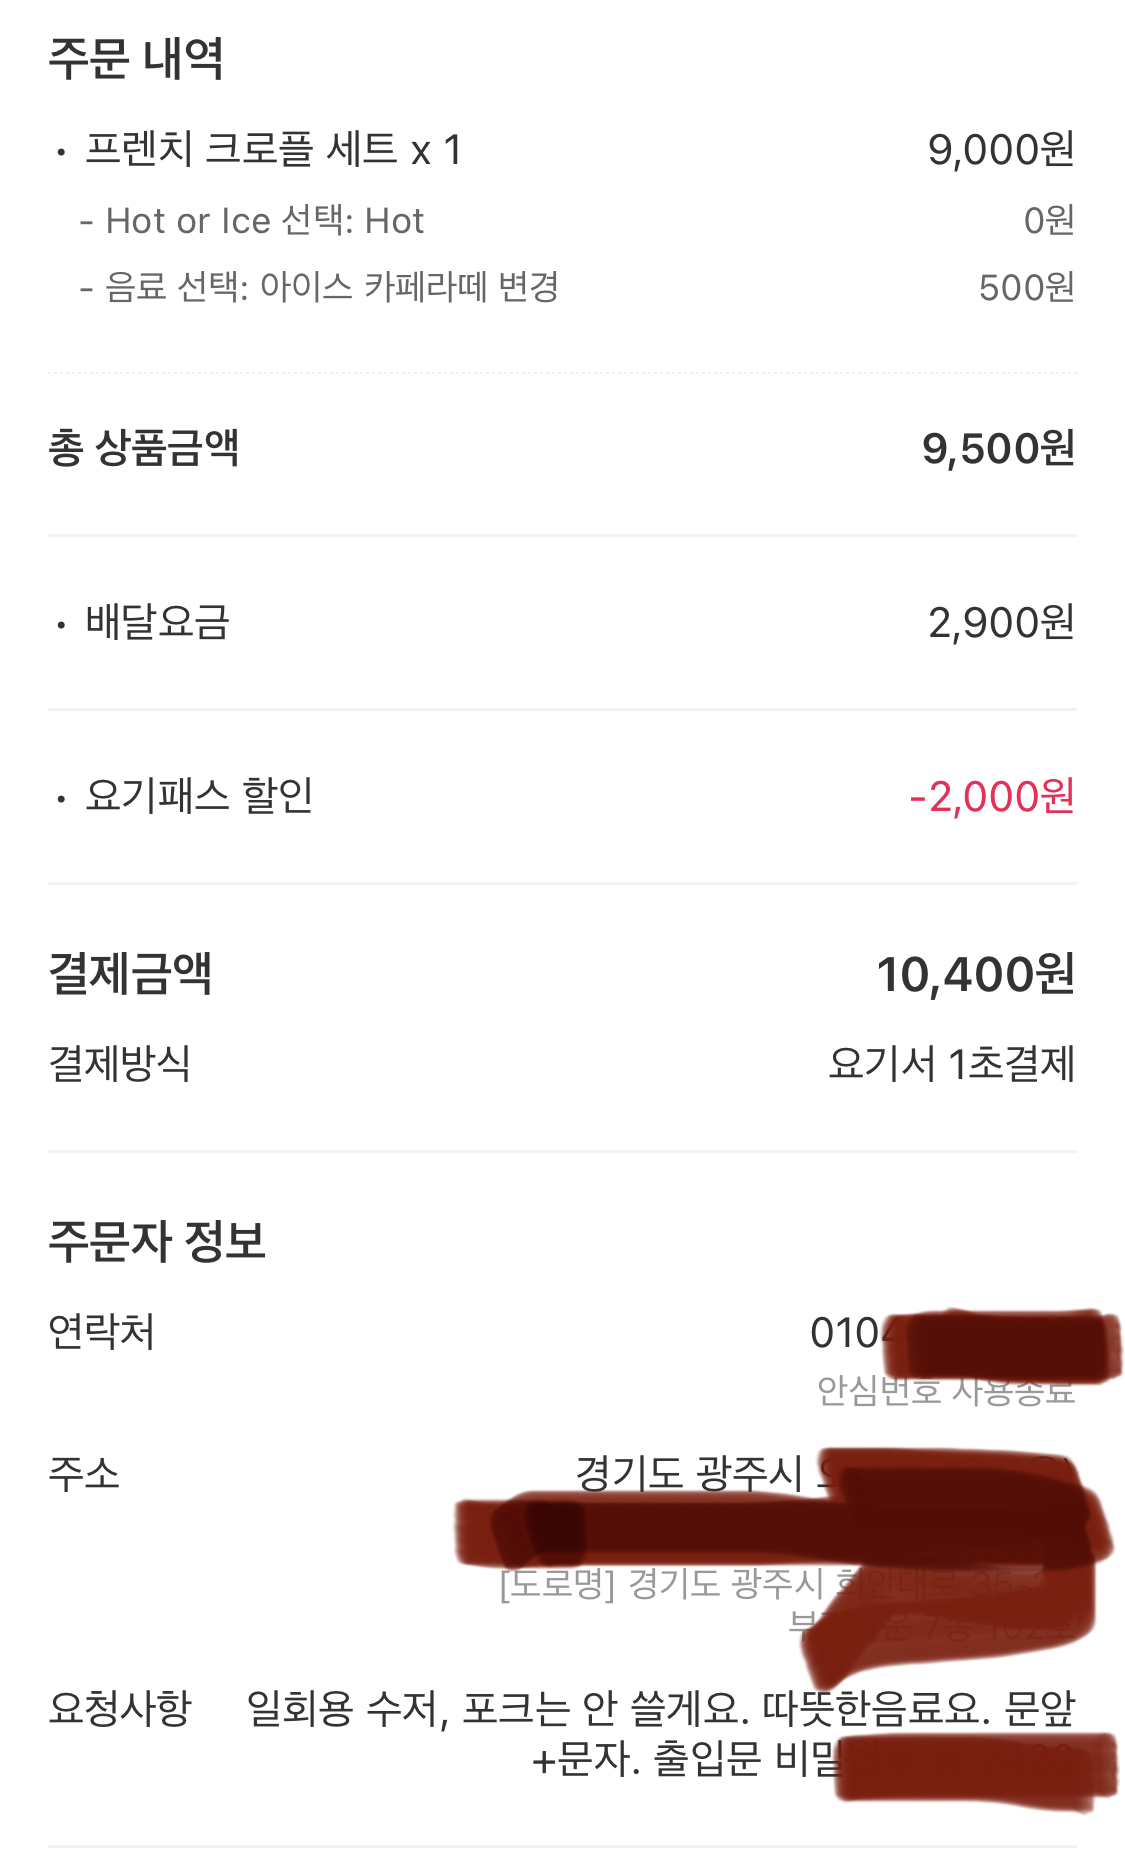Image resolution: width=1125 pixels, height=1858 pixels.
Task: Click the red -2,000원 discount amount
Action: tap(991, 797)
